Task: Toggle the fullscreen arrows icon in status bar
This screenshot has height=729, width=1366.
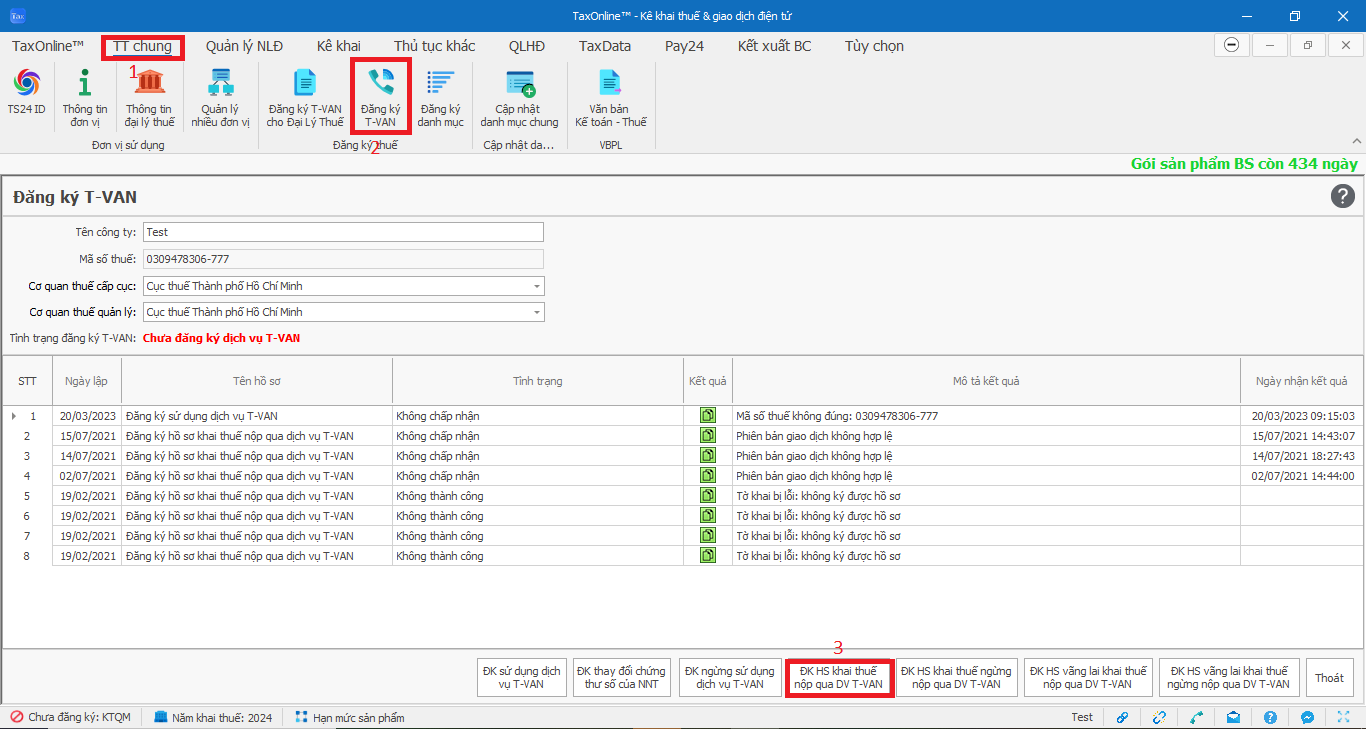Action: click(x=1344, y=717)
